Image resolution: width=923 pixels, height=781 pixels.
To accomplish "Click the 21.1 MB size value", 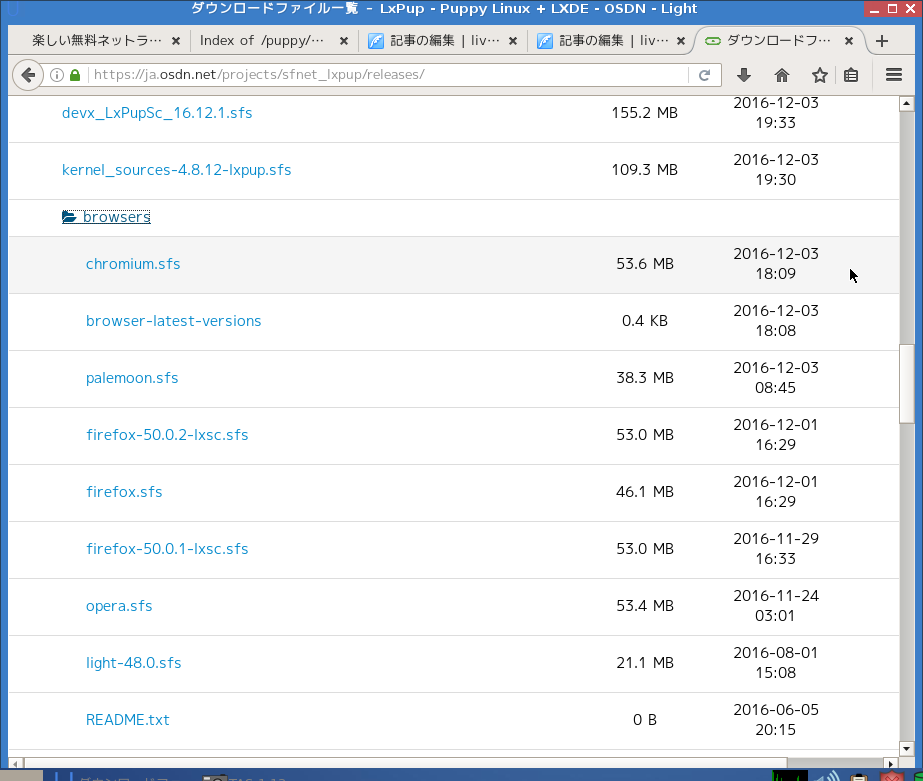I will pos(645,663).
